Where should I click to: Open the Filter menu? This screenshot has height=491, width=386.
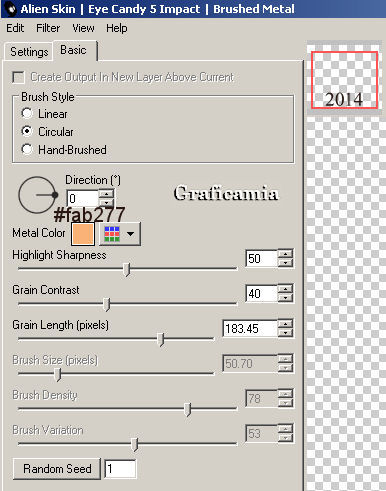(x=48, y=28)
